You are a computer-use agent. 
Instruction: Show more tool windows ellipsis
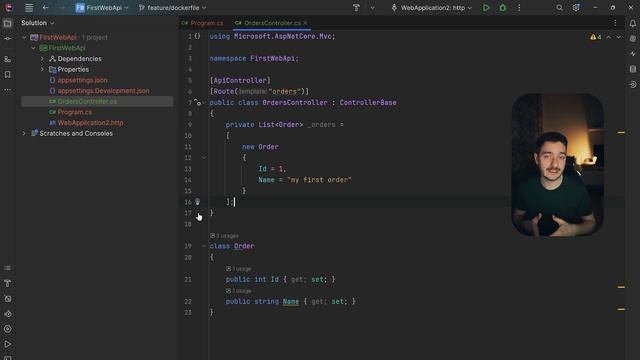tap(7, 90)
